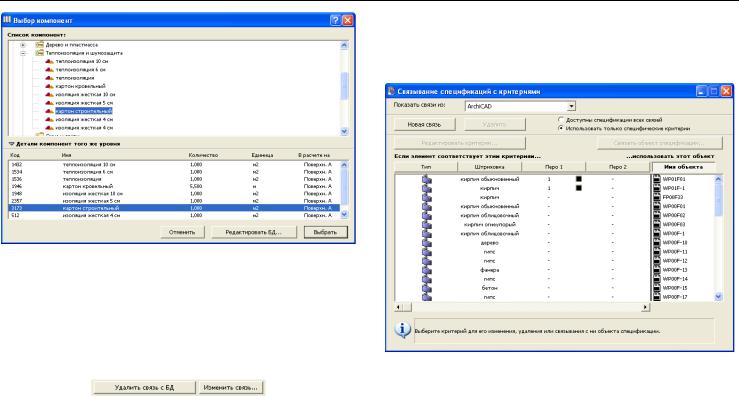The image size is (739, 396).
Task: Click the object icon next to WP00F-17
Action: (x=657, y=297)
